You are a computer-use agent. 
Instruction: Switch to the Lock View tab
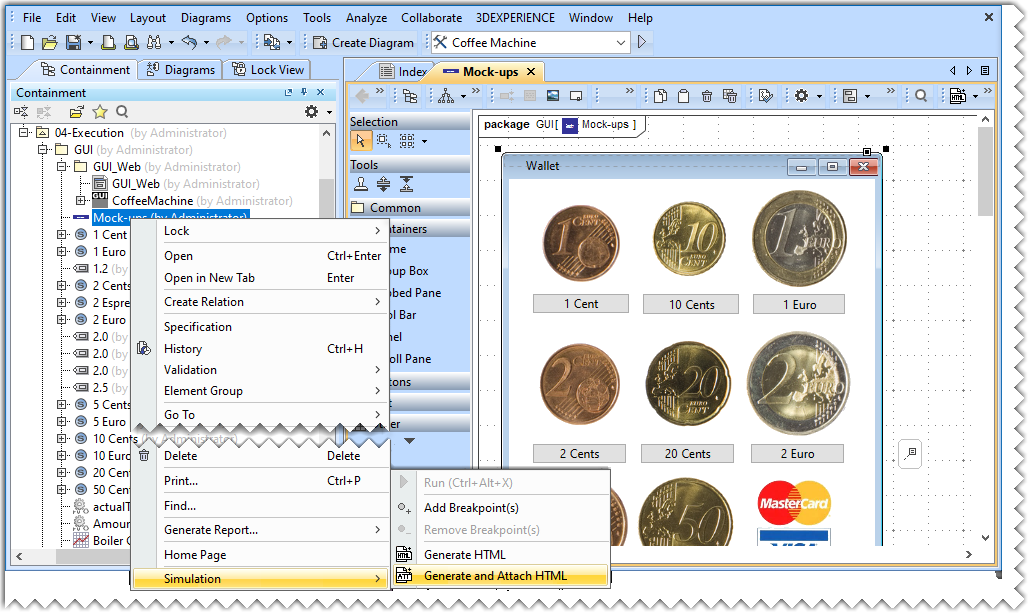click(267, 70)
